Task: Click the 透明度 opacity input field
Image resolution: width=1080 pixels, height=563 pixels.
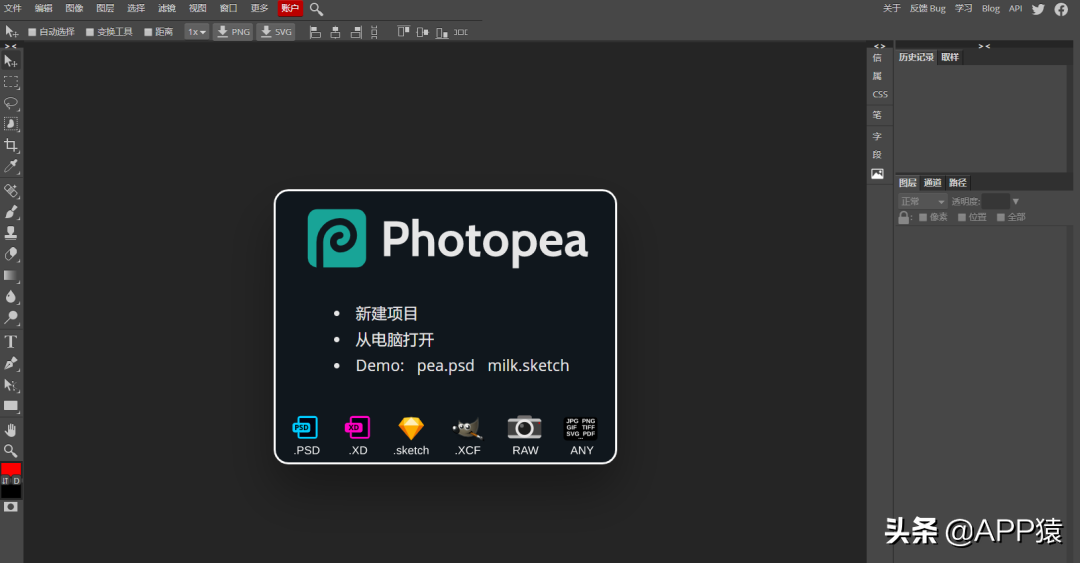Action: coord(995,201)
